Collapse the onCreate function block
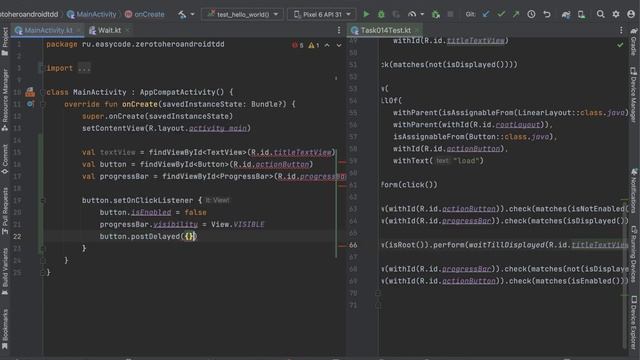Image resolution: width=640 pixels, height=360 pixels. 43,104
